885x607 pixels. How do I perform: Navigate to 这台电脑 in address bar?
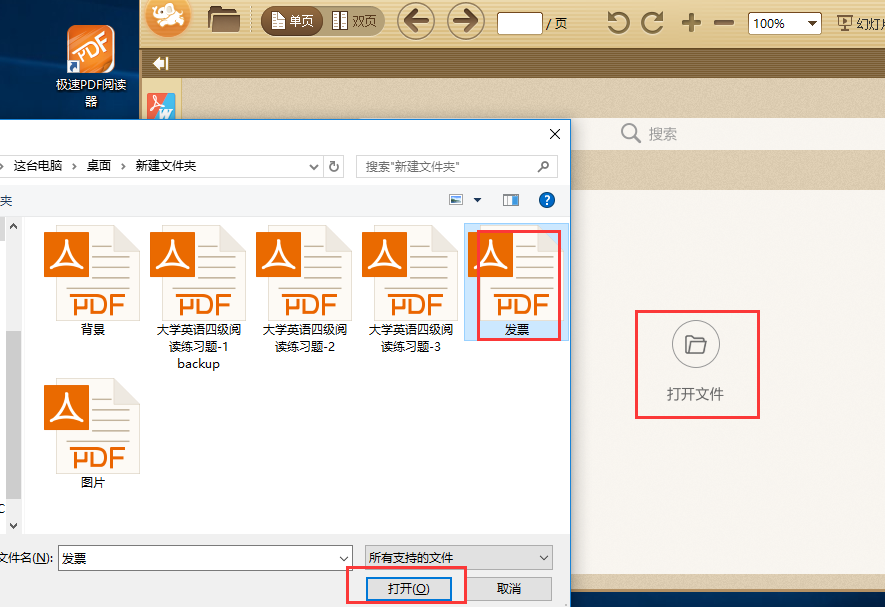tap(38, 165)
